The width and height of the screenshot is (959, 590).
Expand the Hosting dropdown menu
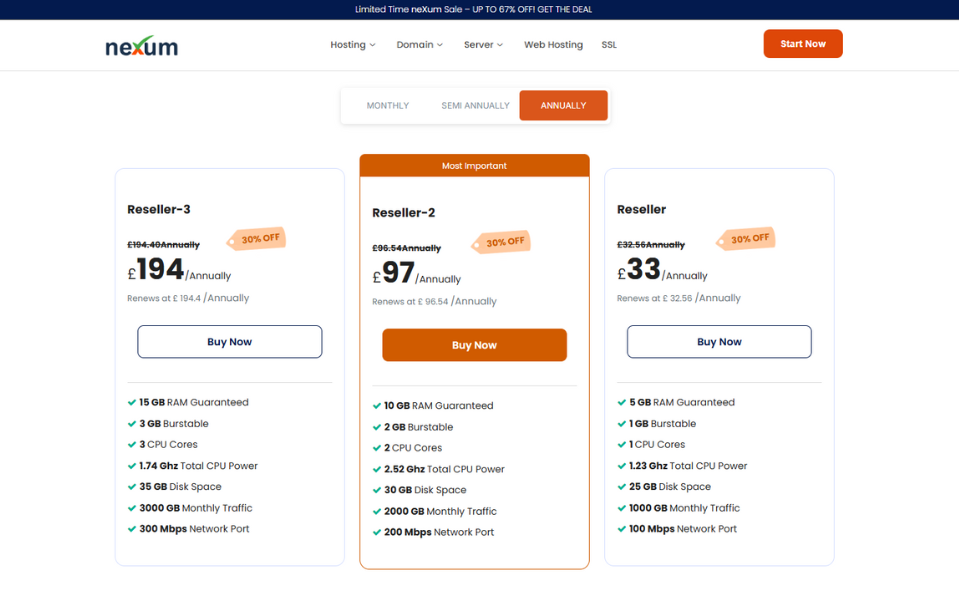[x=353, y=45]
